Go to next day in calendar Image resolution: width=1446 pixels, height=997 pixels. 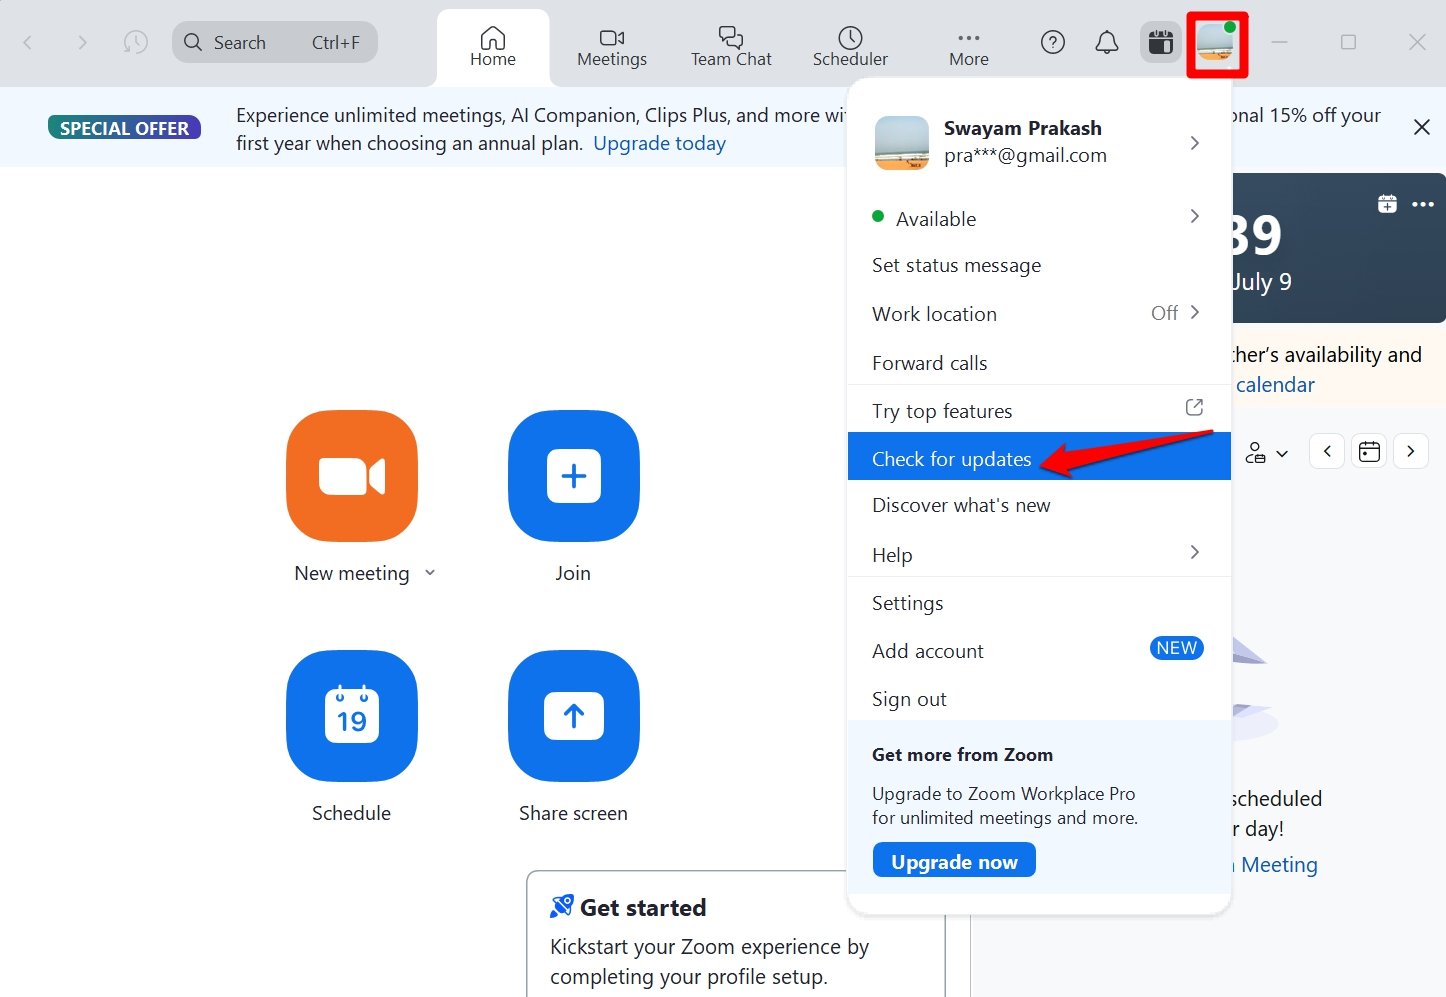[1411, 451]
